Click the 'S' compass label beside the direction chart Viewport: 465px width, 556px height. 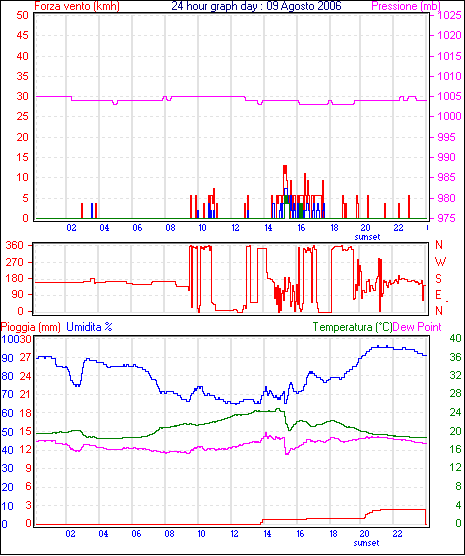point(439,279)
